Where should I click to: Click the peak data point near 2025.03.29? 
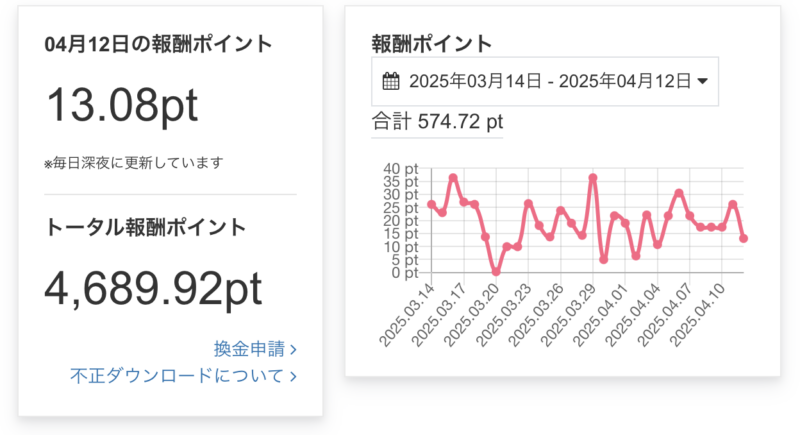tap(592, 178)
